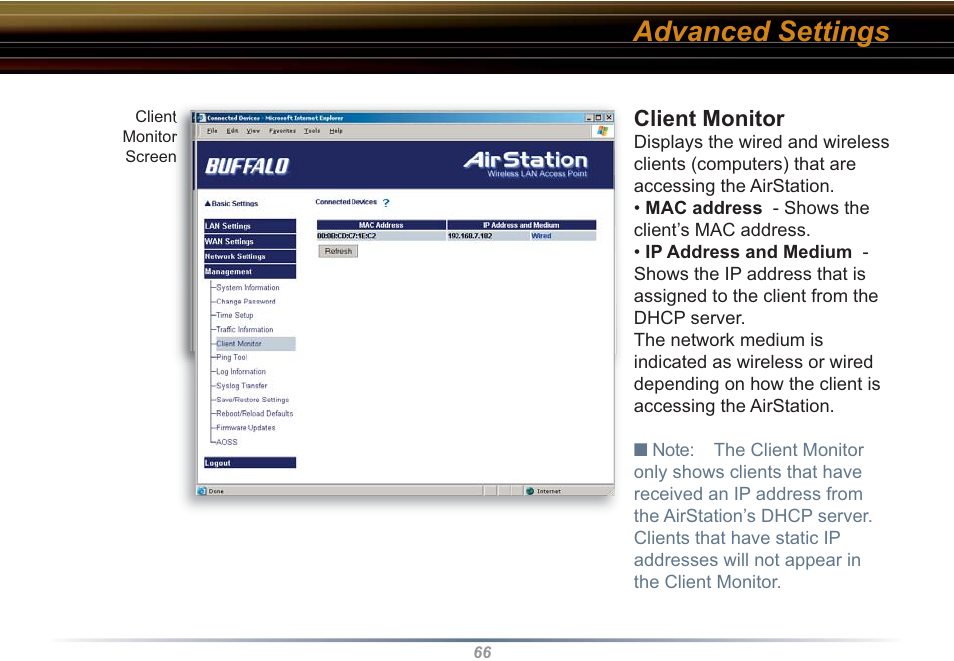
Task: Click the BUFFALO logo
Action: [x=247, y=166]
